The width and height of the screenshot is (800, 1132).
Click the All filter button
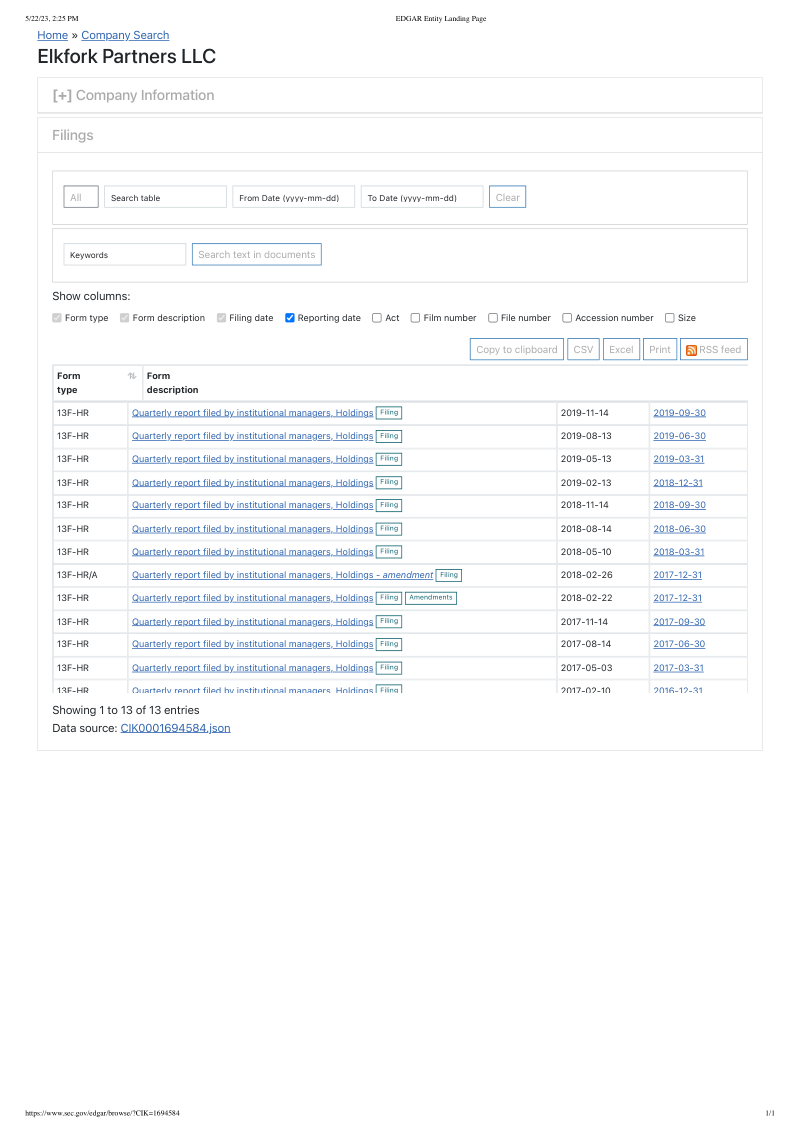(81, 197)
